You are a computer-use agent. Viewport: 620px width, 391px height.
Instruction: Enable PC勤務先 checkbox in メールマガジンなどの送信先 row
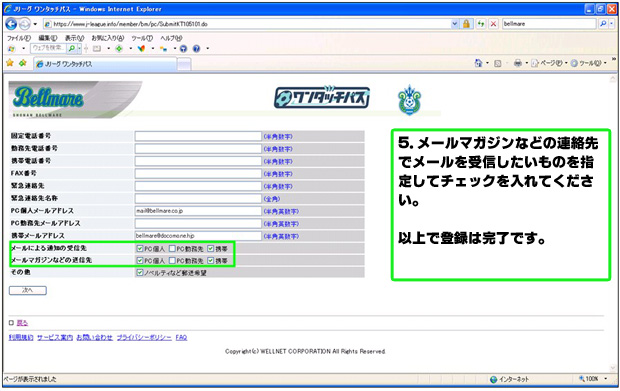(172, 261)
